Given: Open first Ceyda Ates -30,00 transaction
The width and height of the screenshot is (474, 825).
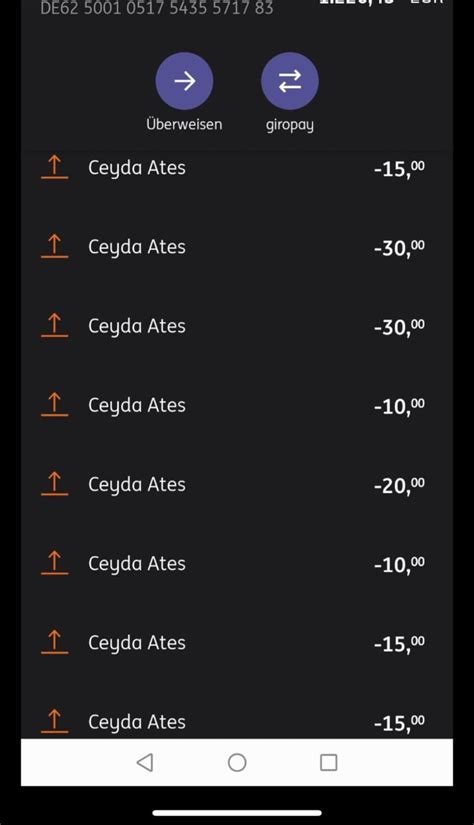Looking at the screenshot, I should (237, 247).
